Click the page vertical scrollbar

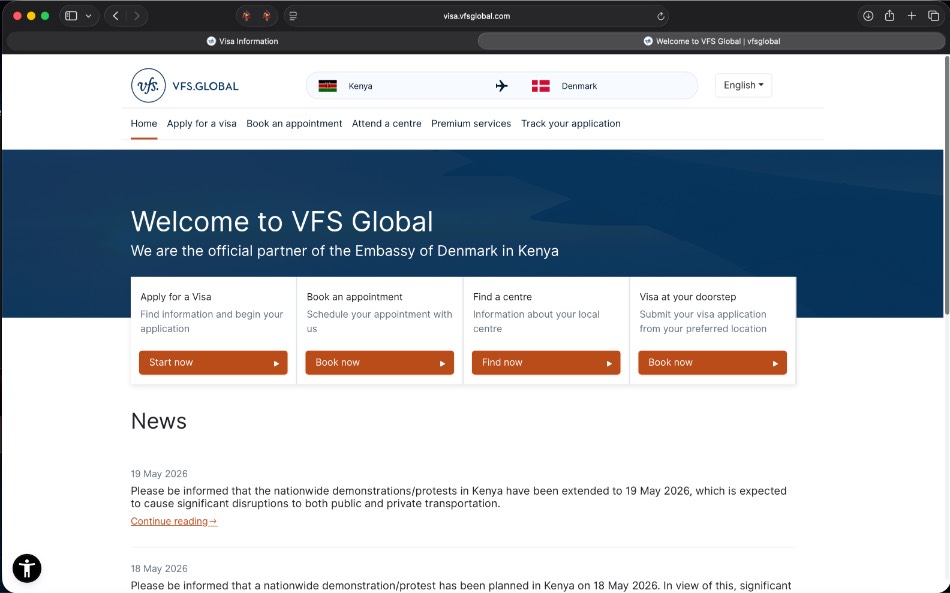click(x=947, y=185)
